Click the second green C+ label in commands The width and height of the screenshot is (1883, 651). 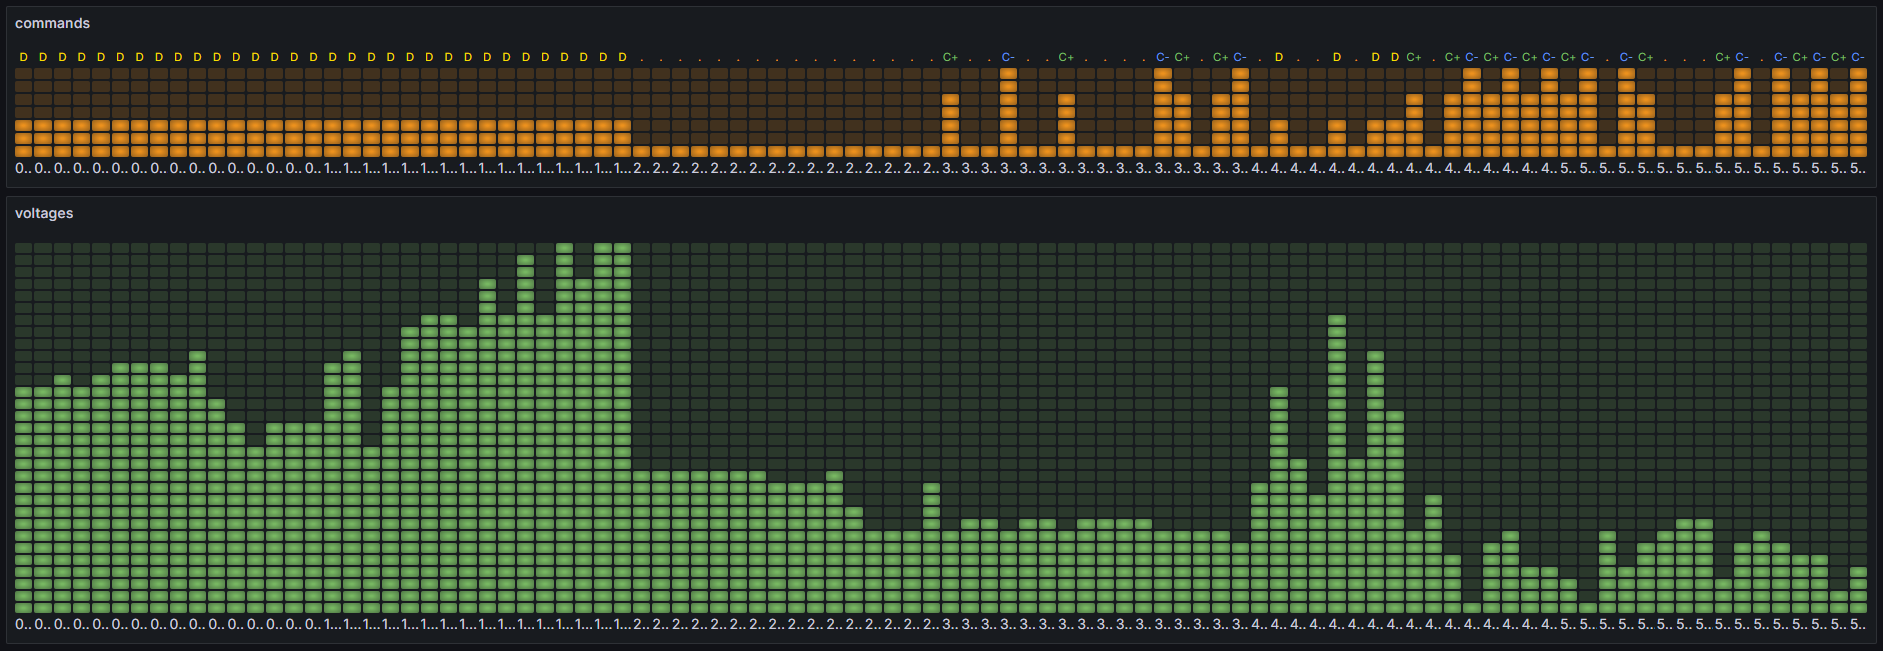pyautogui.click(x=1066, y=57)
